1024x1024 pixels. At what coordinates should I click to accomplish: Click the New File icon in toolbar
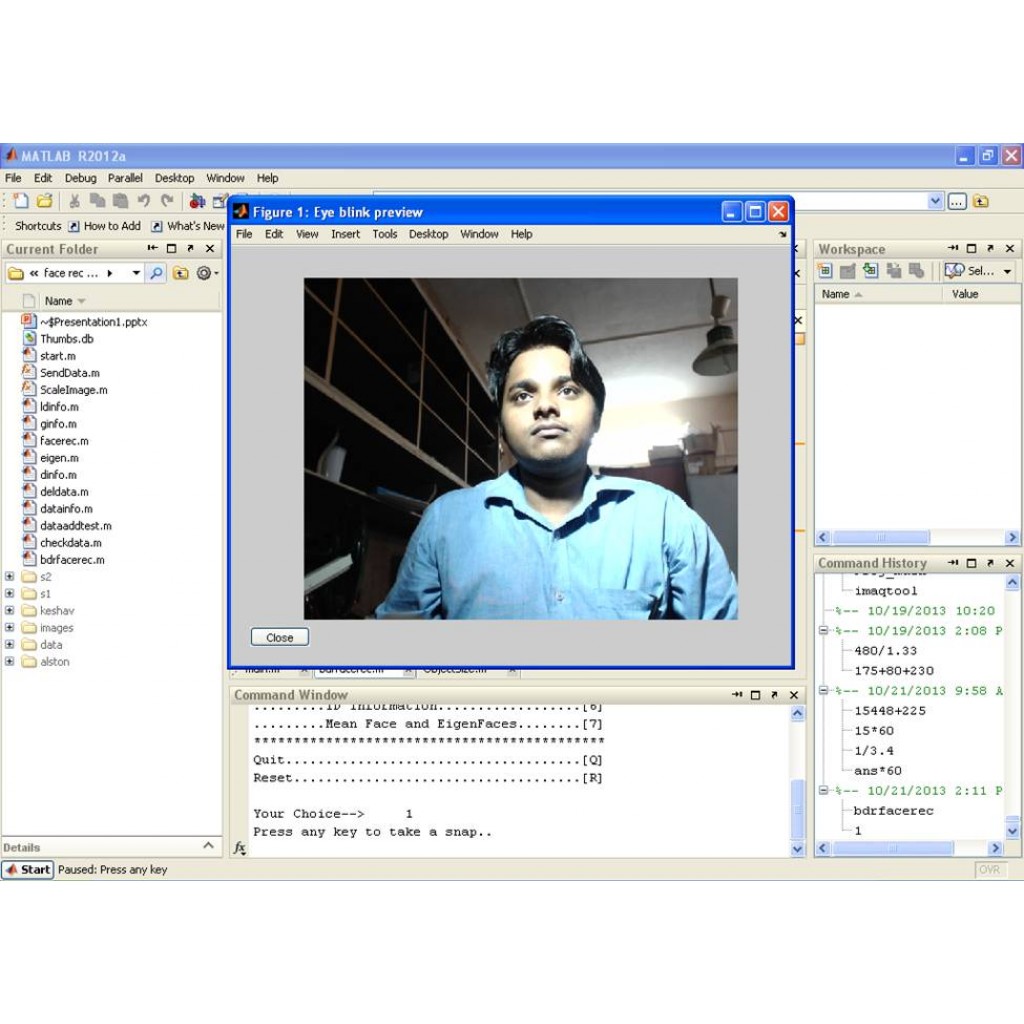20,201
